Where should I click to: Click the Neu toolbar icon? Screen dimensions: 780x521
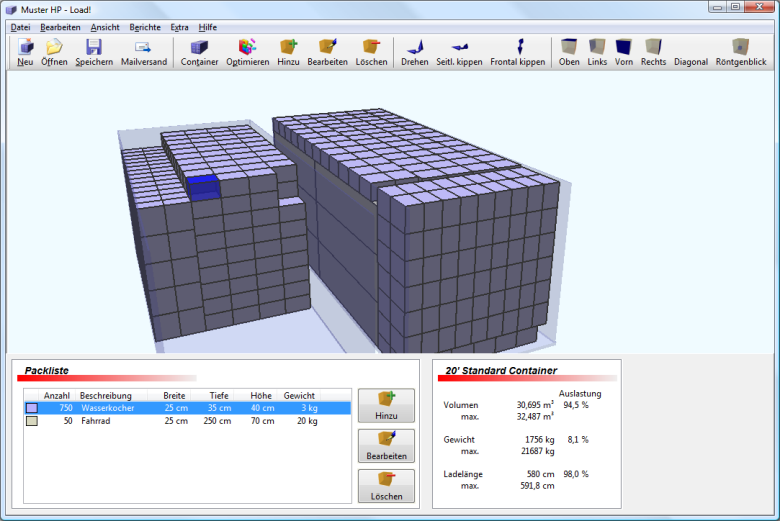[x=25, y=52]
